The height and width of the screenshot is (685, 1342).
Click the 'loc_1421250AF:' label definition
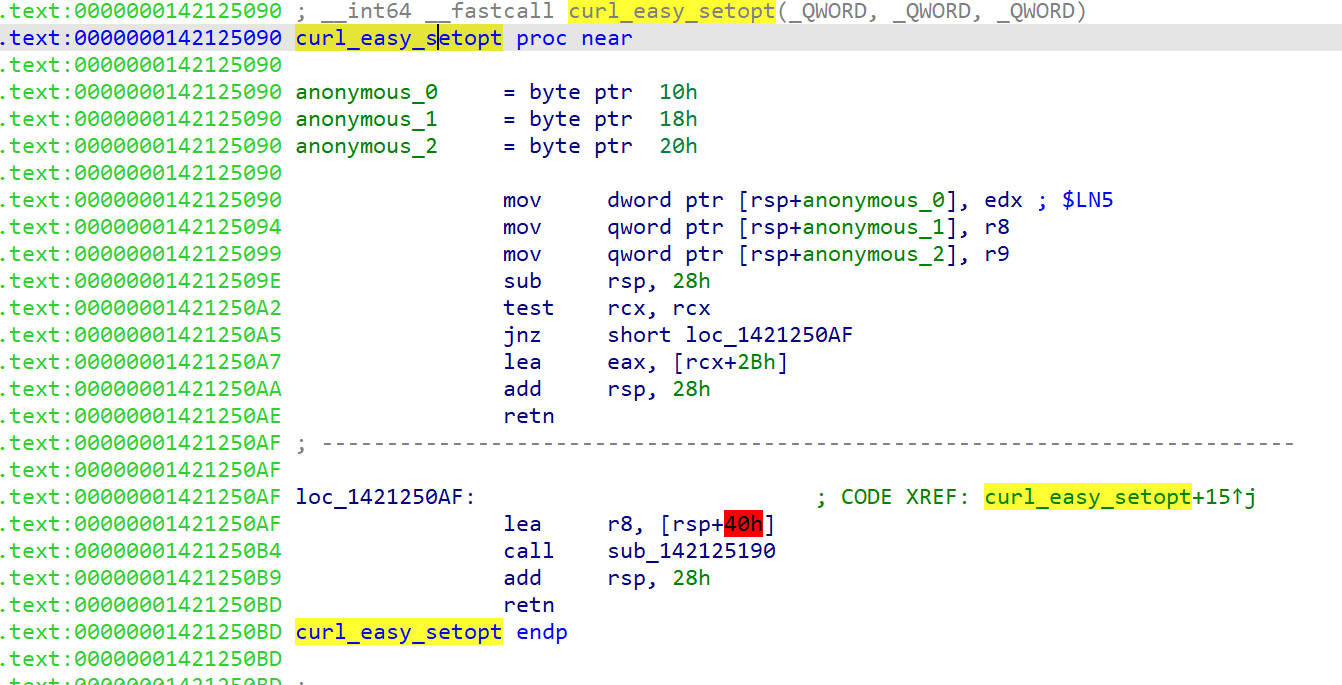(x=386, y=497)
